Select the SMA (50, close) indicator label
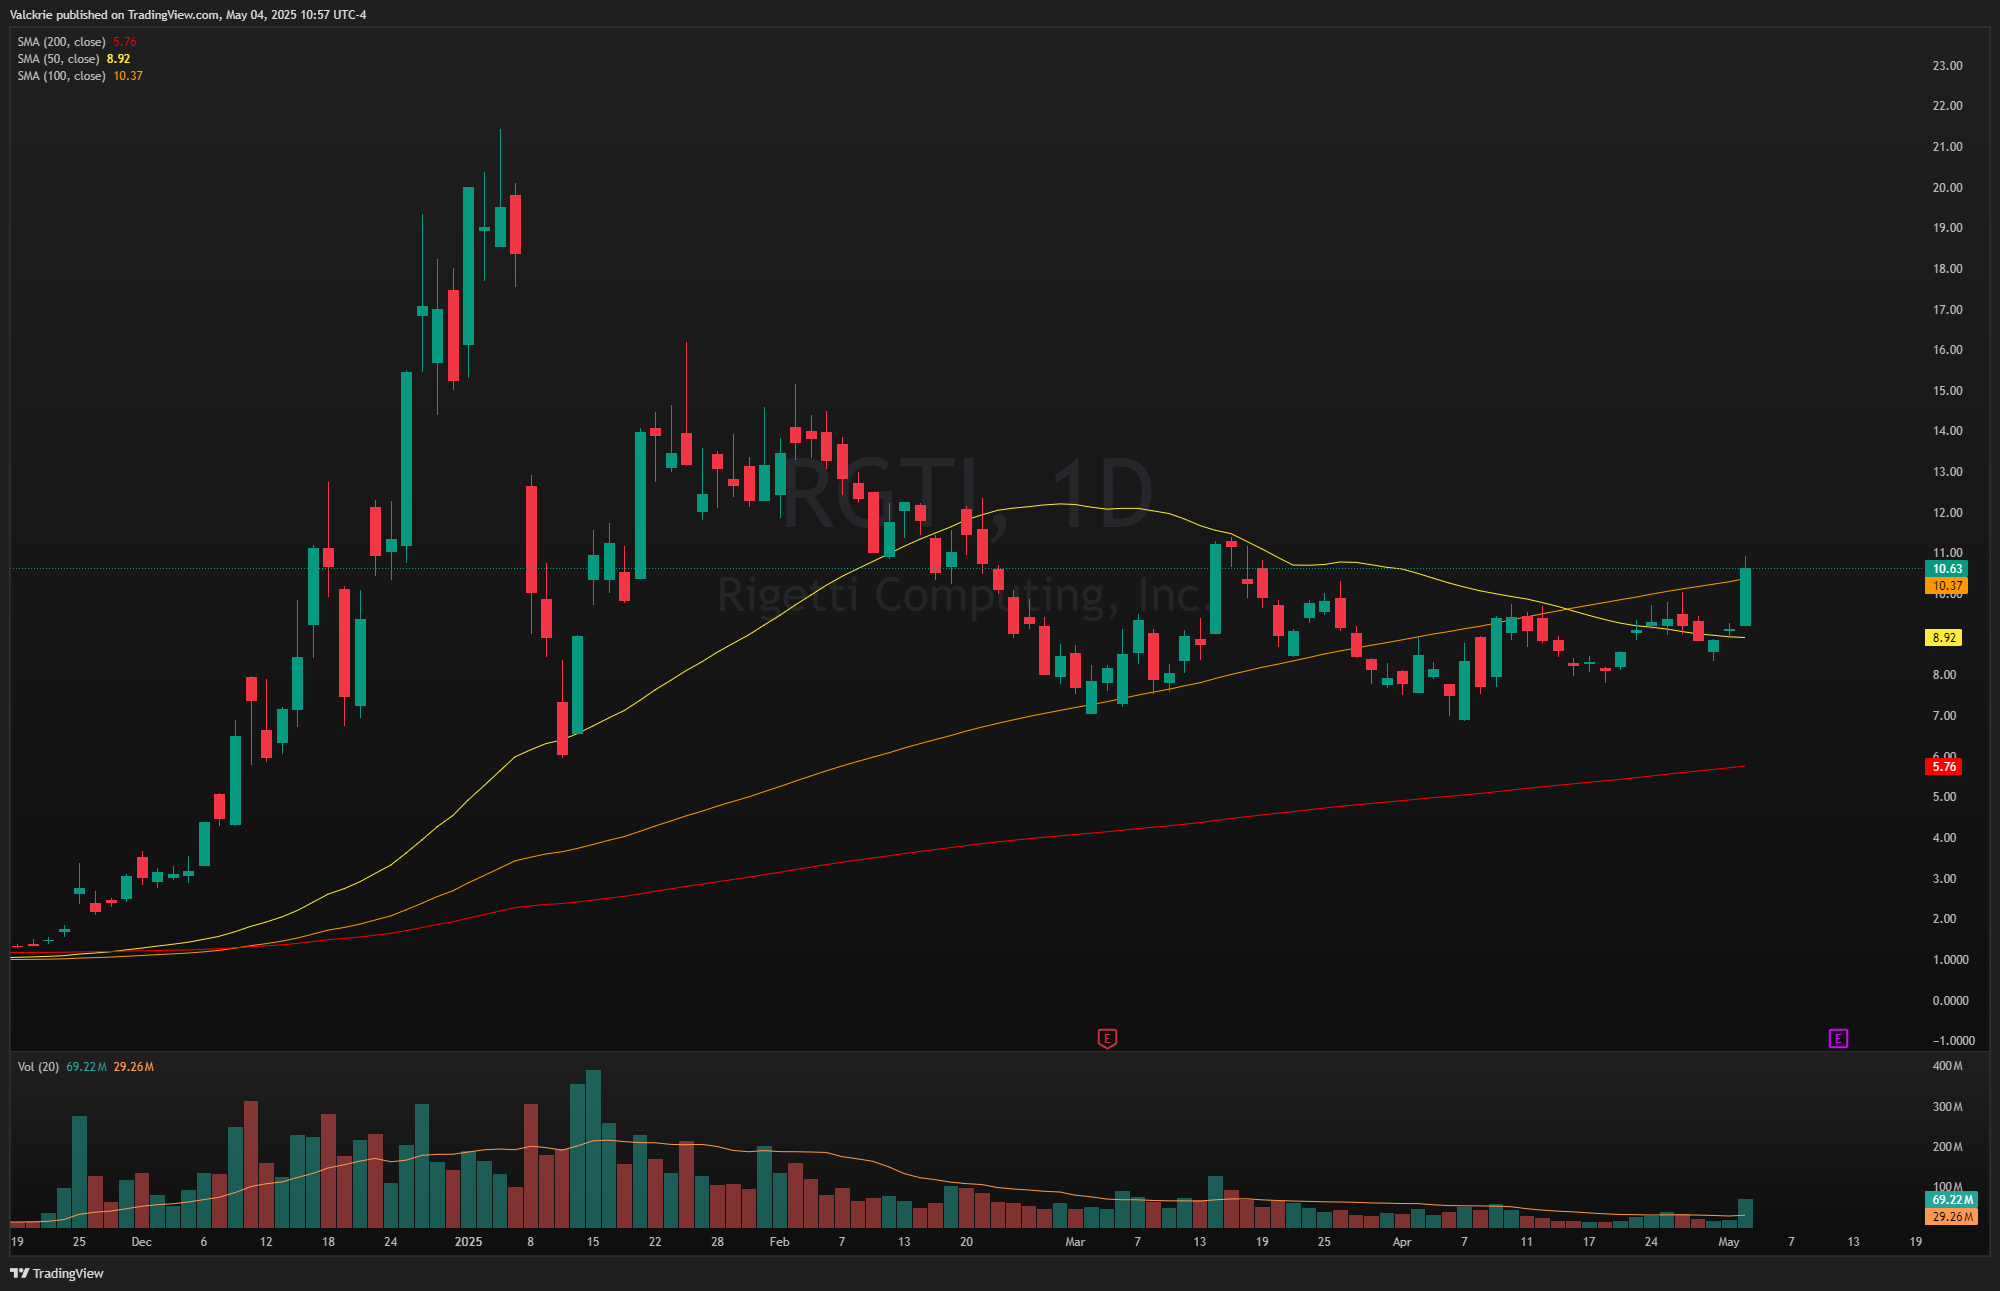This screenshot has height=1291, width=2000. coord(58,59)
